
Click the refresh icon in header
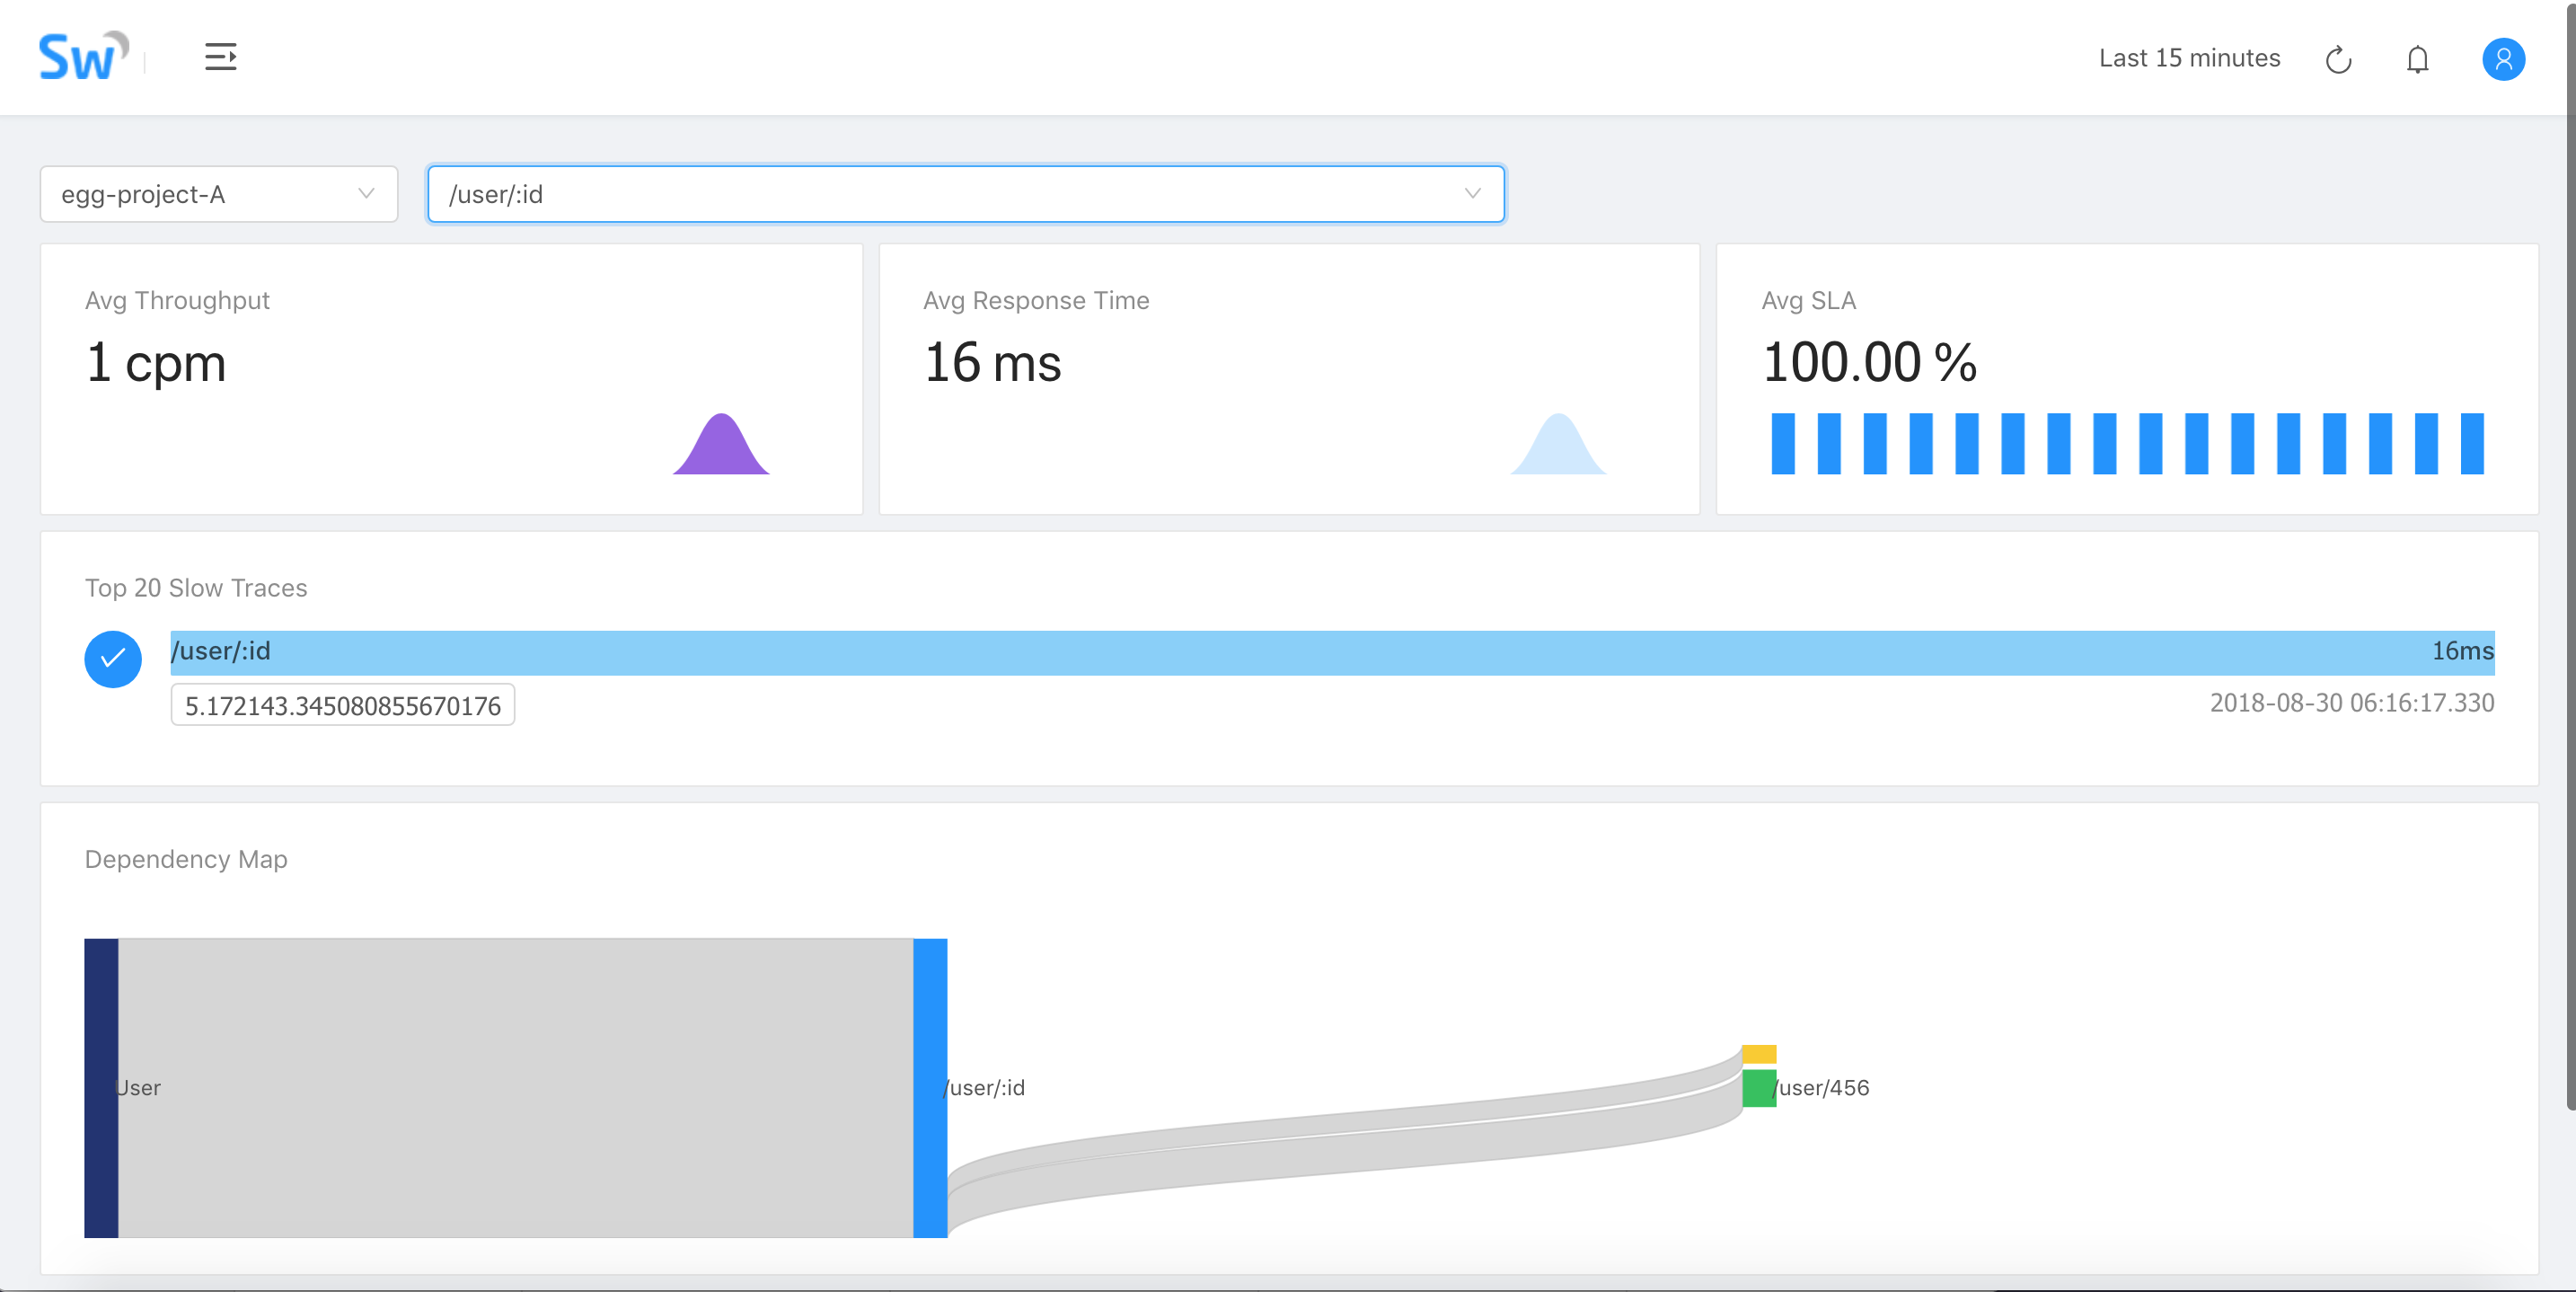[x=2338, y=60]
